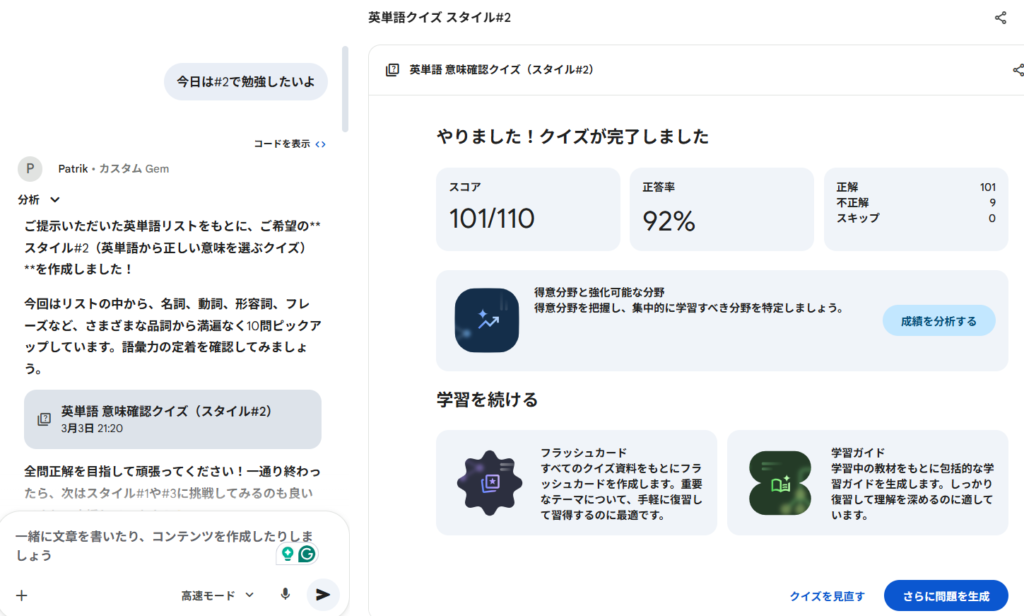This screenshot has height=616, width=1024.
Task: Click the message input text field
Action: [x=145, y=545]
